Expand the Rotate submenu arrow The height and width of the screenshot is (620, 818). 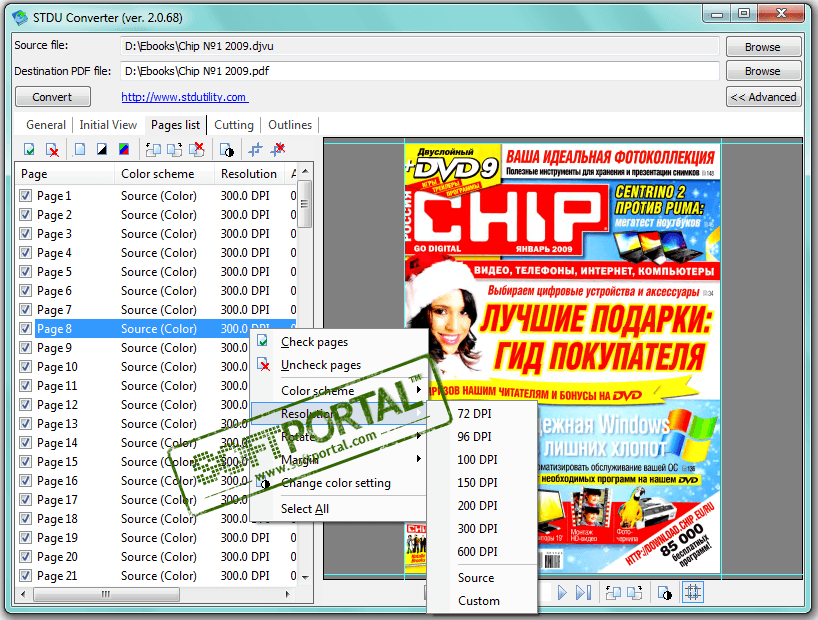coord(418,436)
